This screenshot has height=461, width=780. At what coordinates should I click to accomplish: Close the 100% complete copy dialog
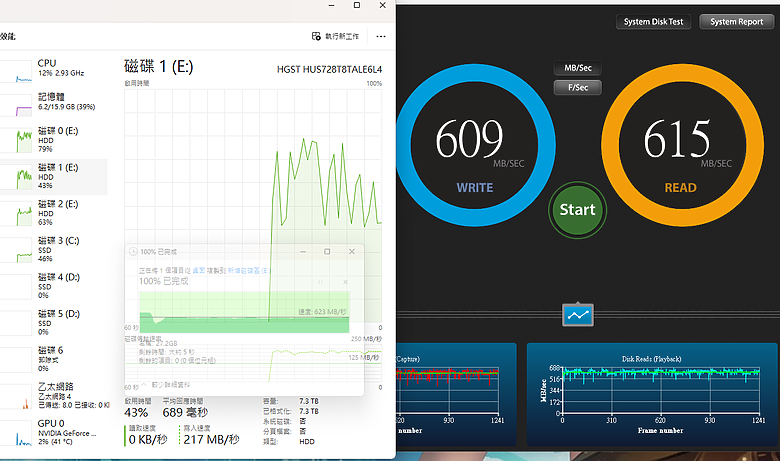pos(352,252)
